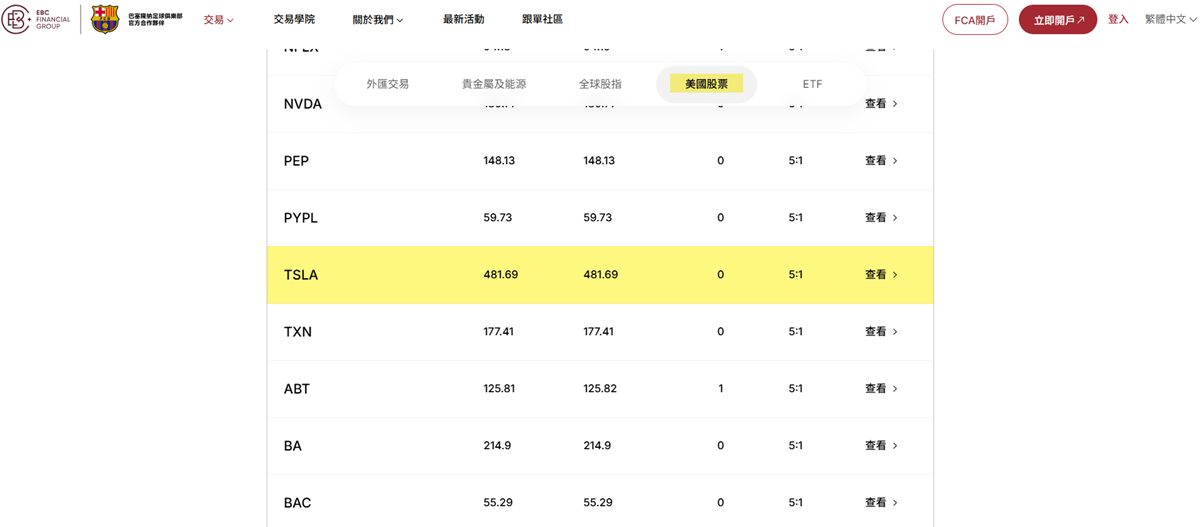The height and width of the screenshot is (527, 1200).
Task: Click BAC bid price 55.29 in first column
Action: [497, 503]
